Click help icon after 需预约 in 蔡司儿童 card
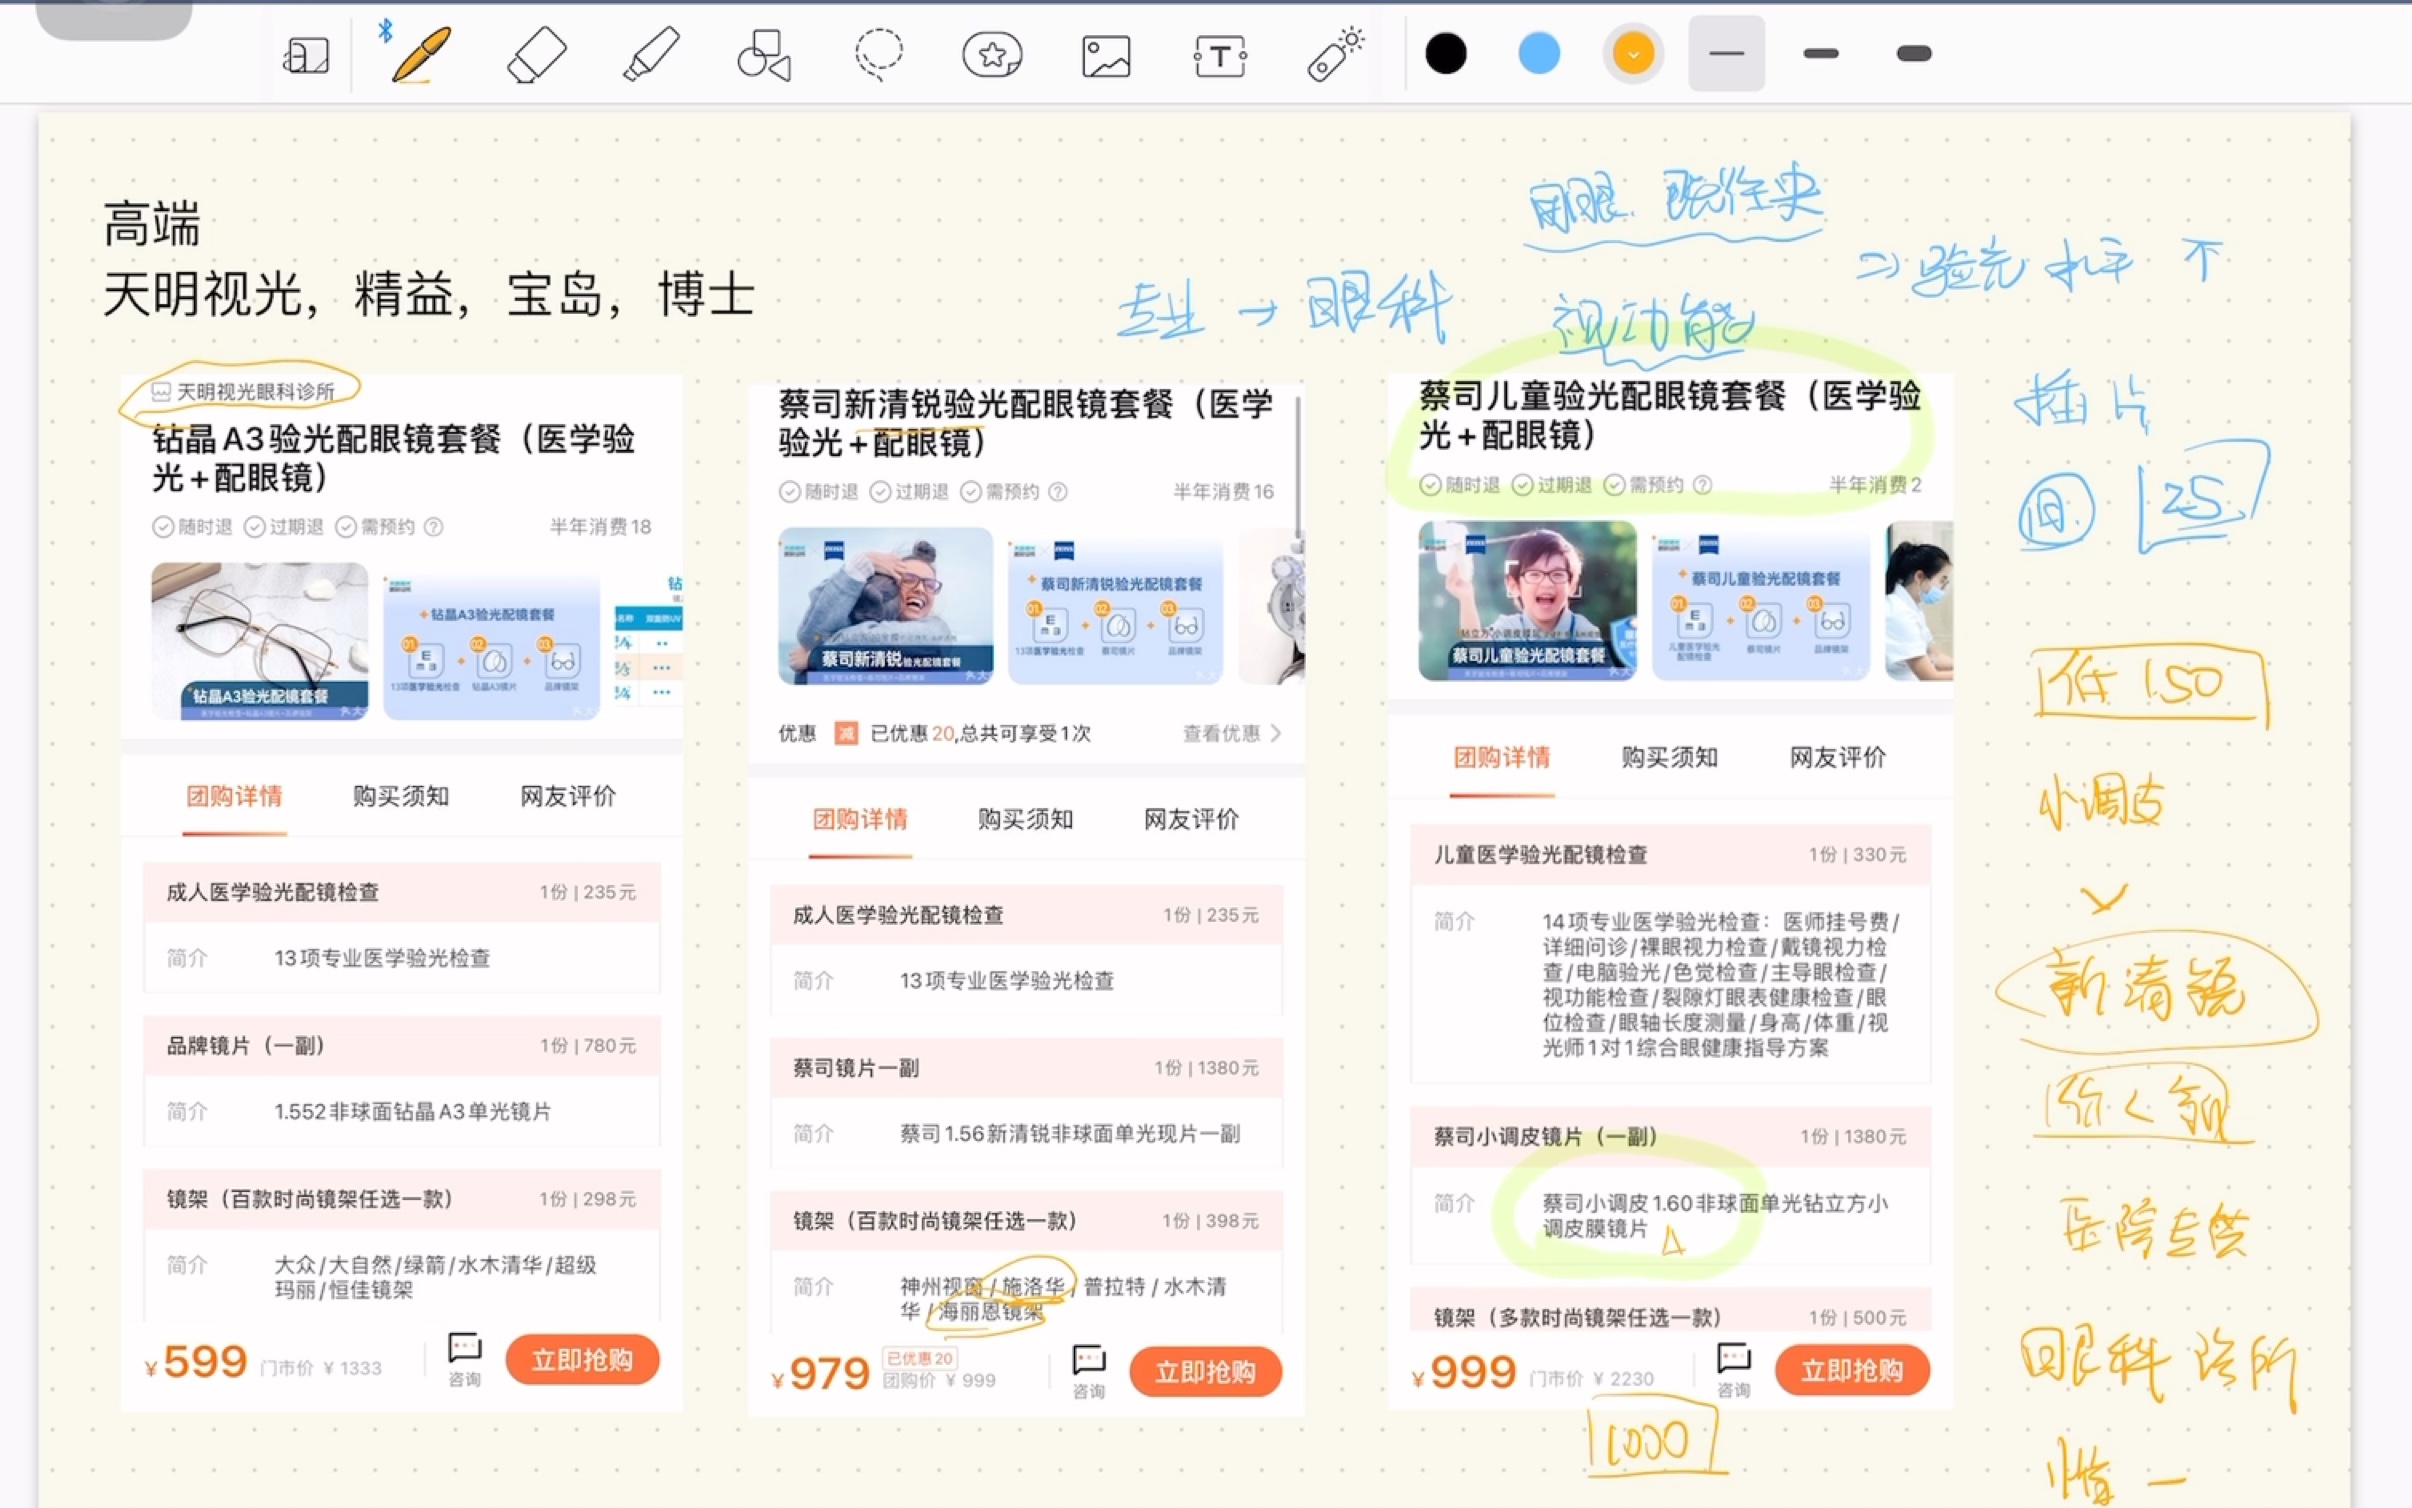2412x1508 pixels. pyautogui.click(x=1702, y=485)
